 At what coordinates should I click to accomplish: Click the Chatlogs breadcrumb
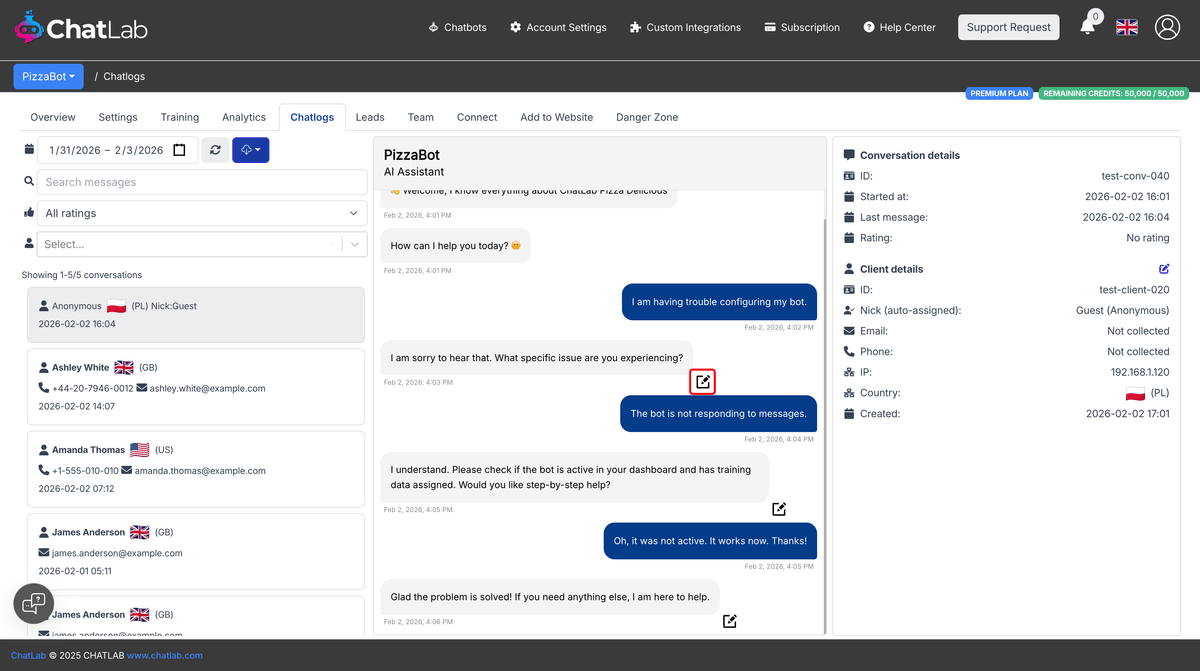(124, 76)
